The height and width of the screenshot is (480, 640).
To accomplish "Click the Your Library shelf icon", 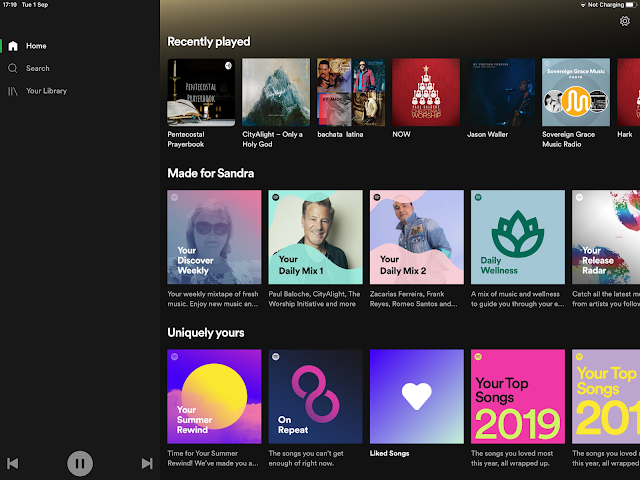I will pos(13,91).
